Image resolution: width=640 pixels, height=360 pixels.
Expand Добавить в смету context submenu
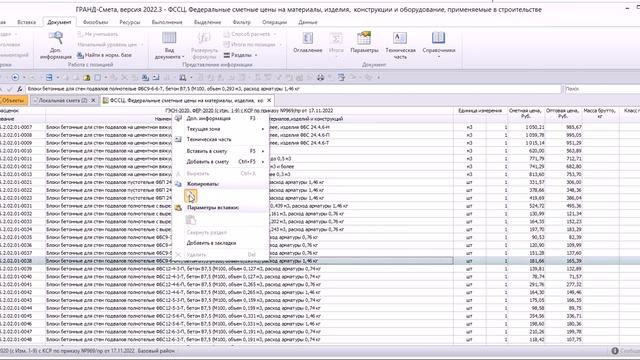(220, 162)
